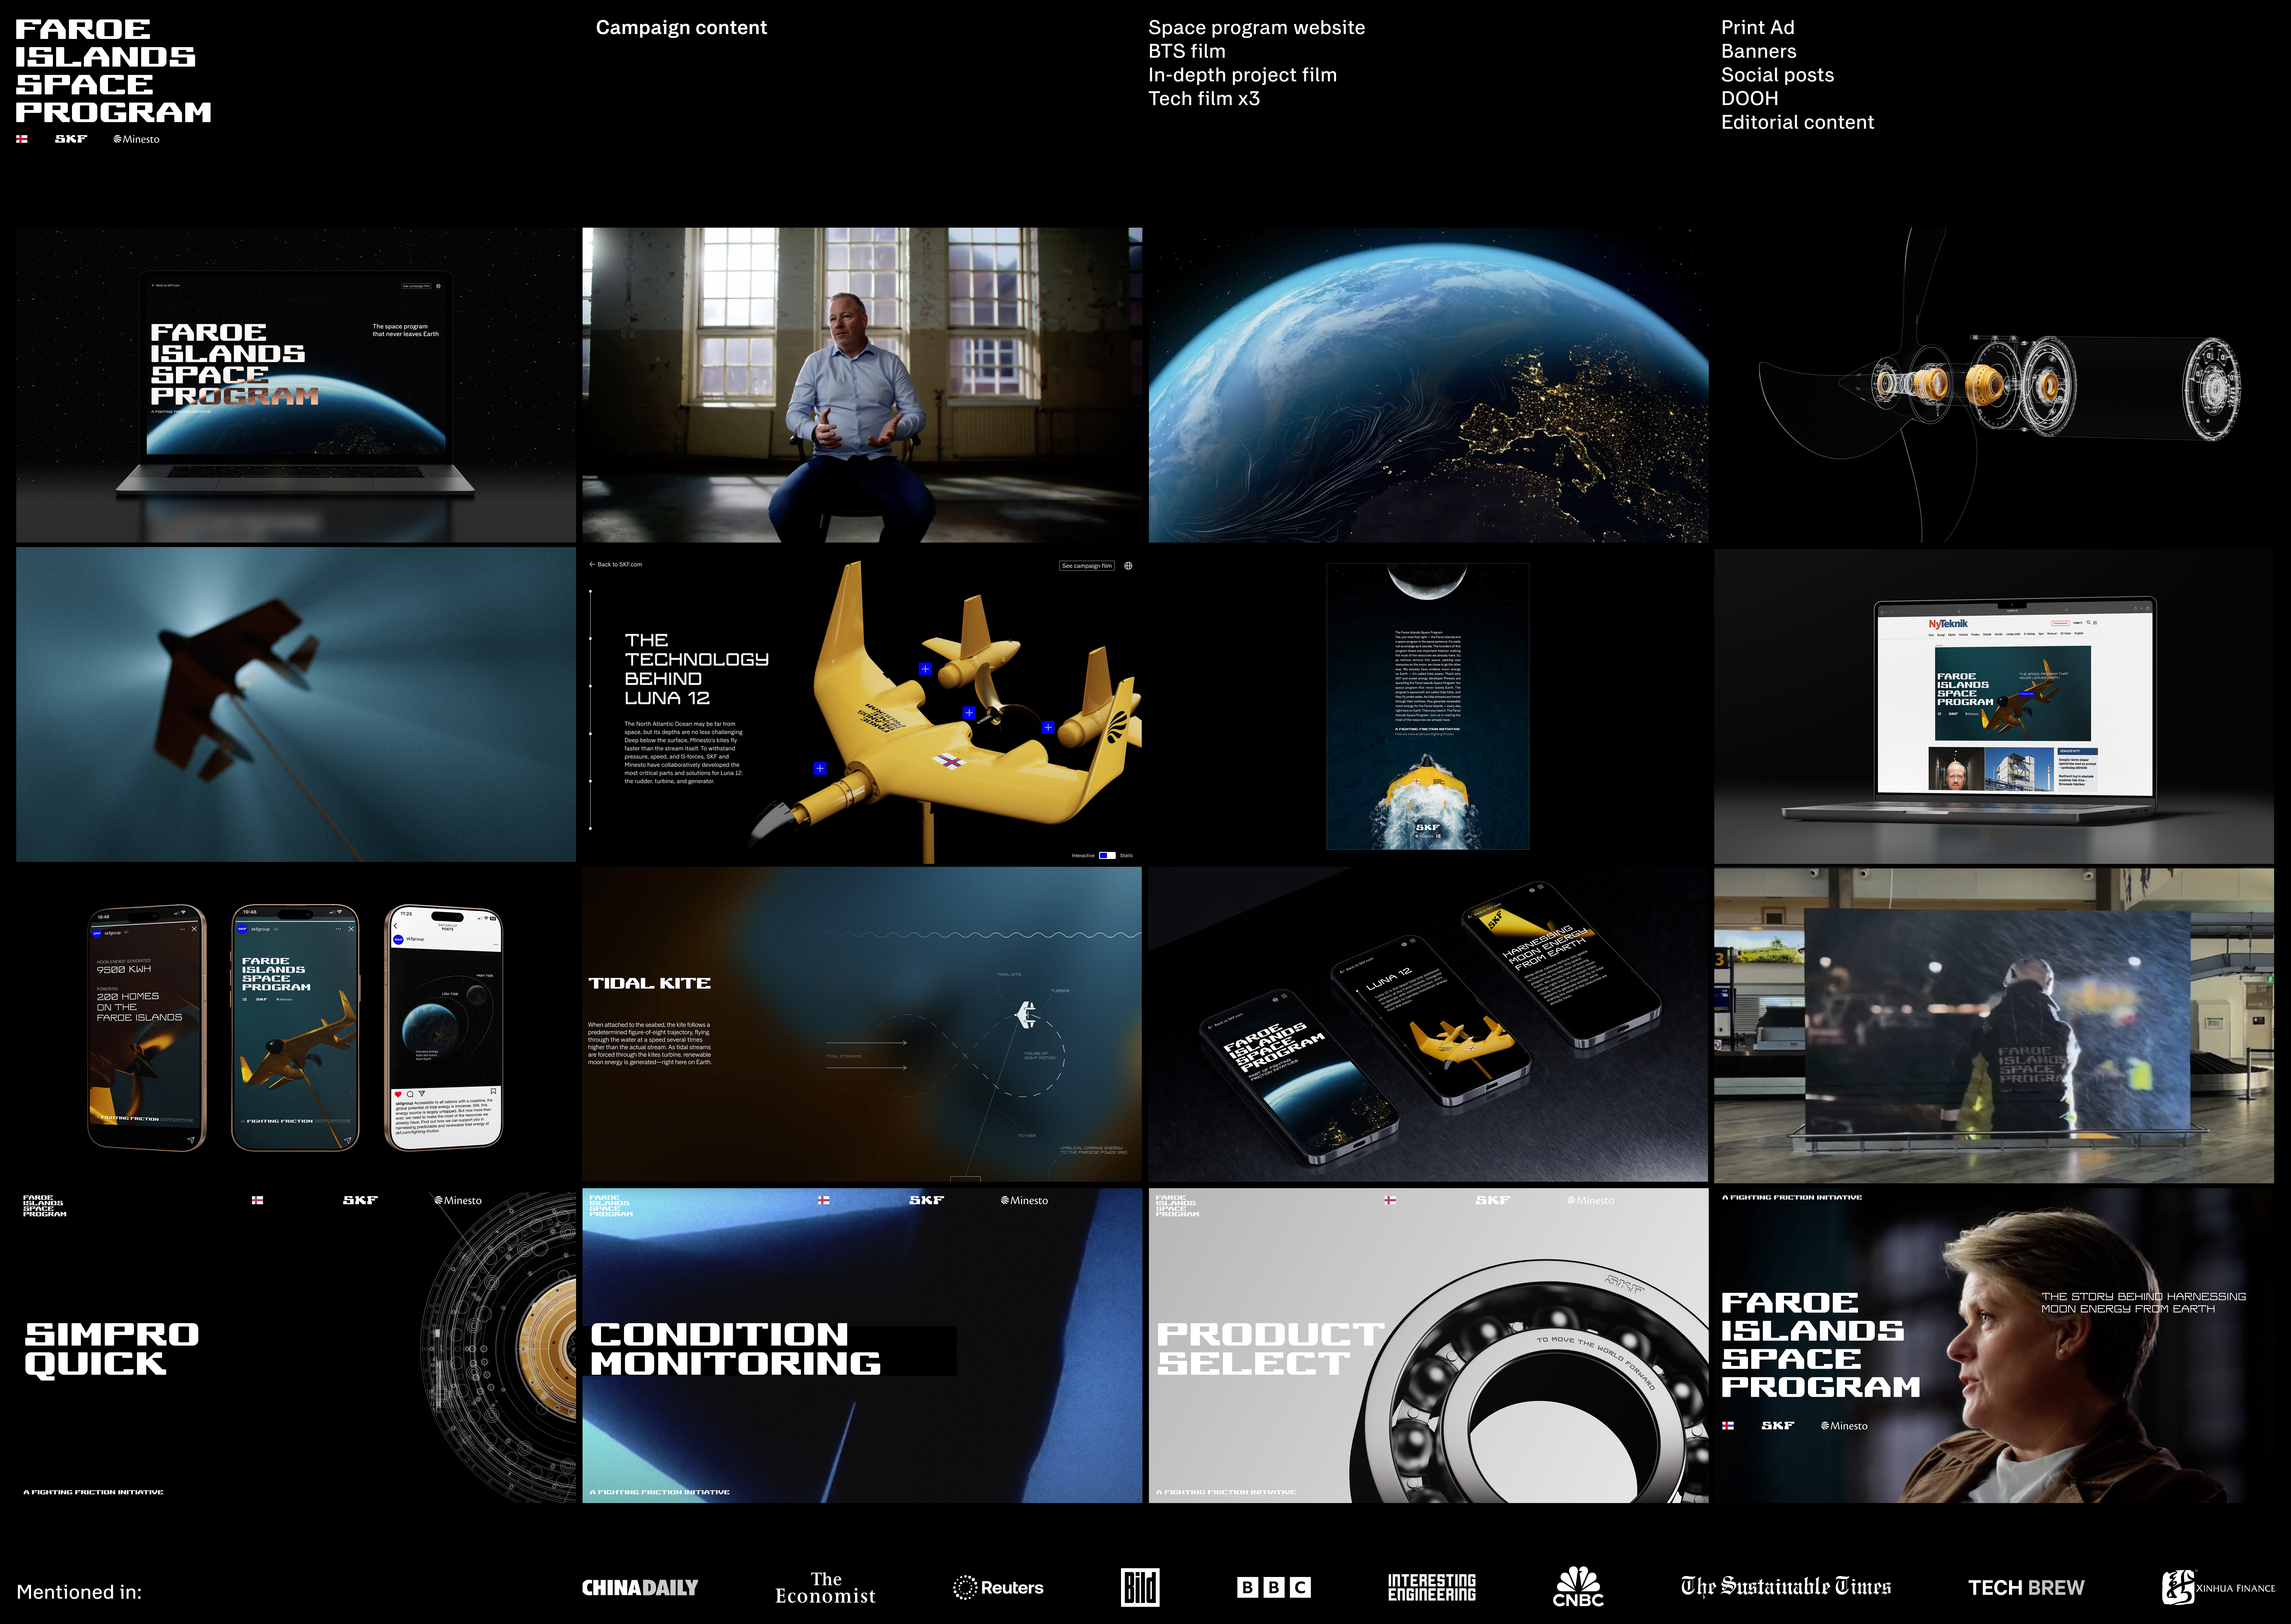Click the globe language icon on Luna 12 page
This screenshot has width=2291, height=1624.
[x=1128, y=566]
